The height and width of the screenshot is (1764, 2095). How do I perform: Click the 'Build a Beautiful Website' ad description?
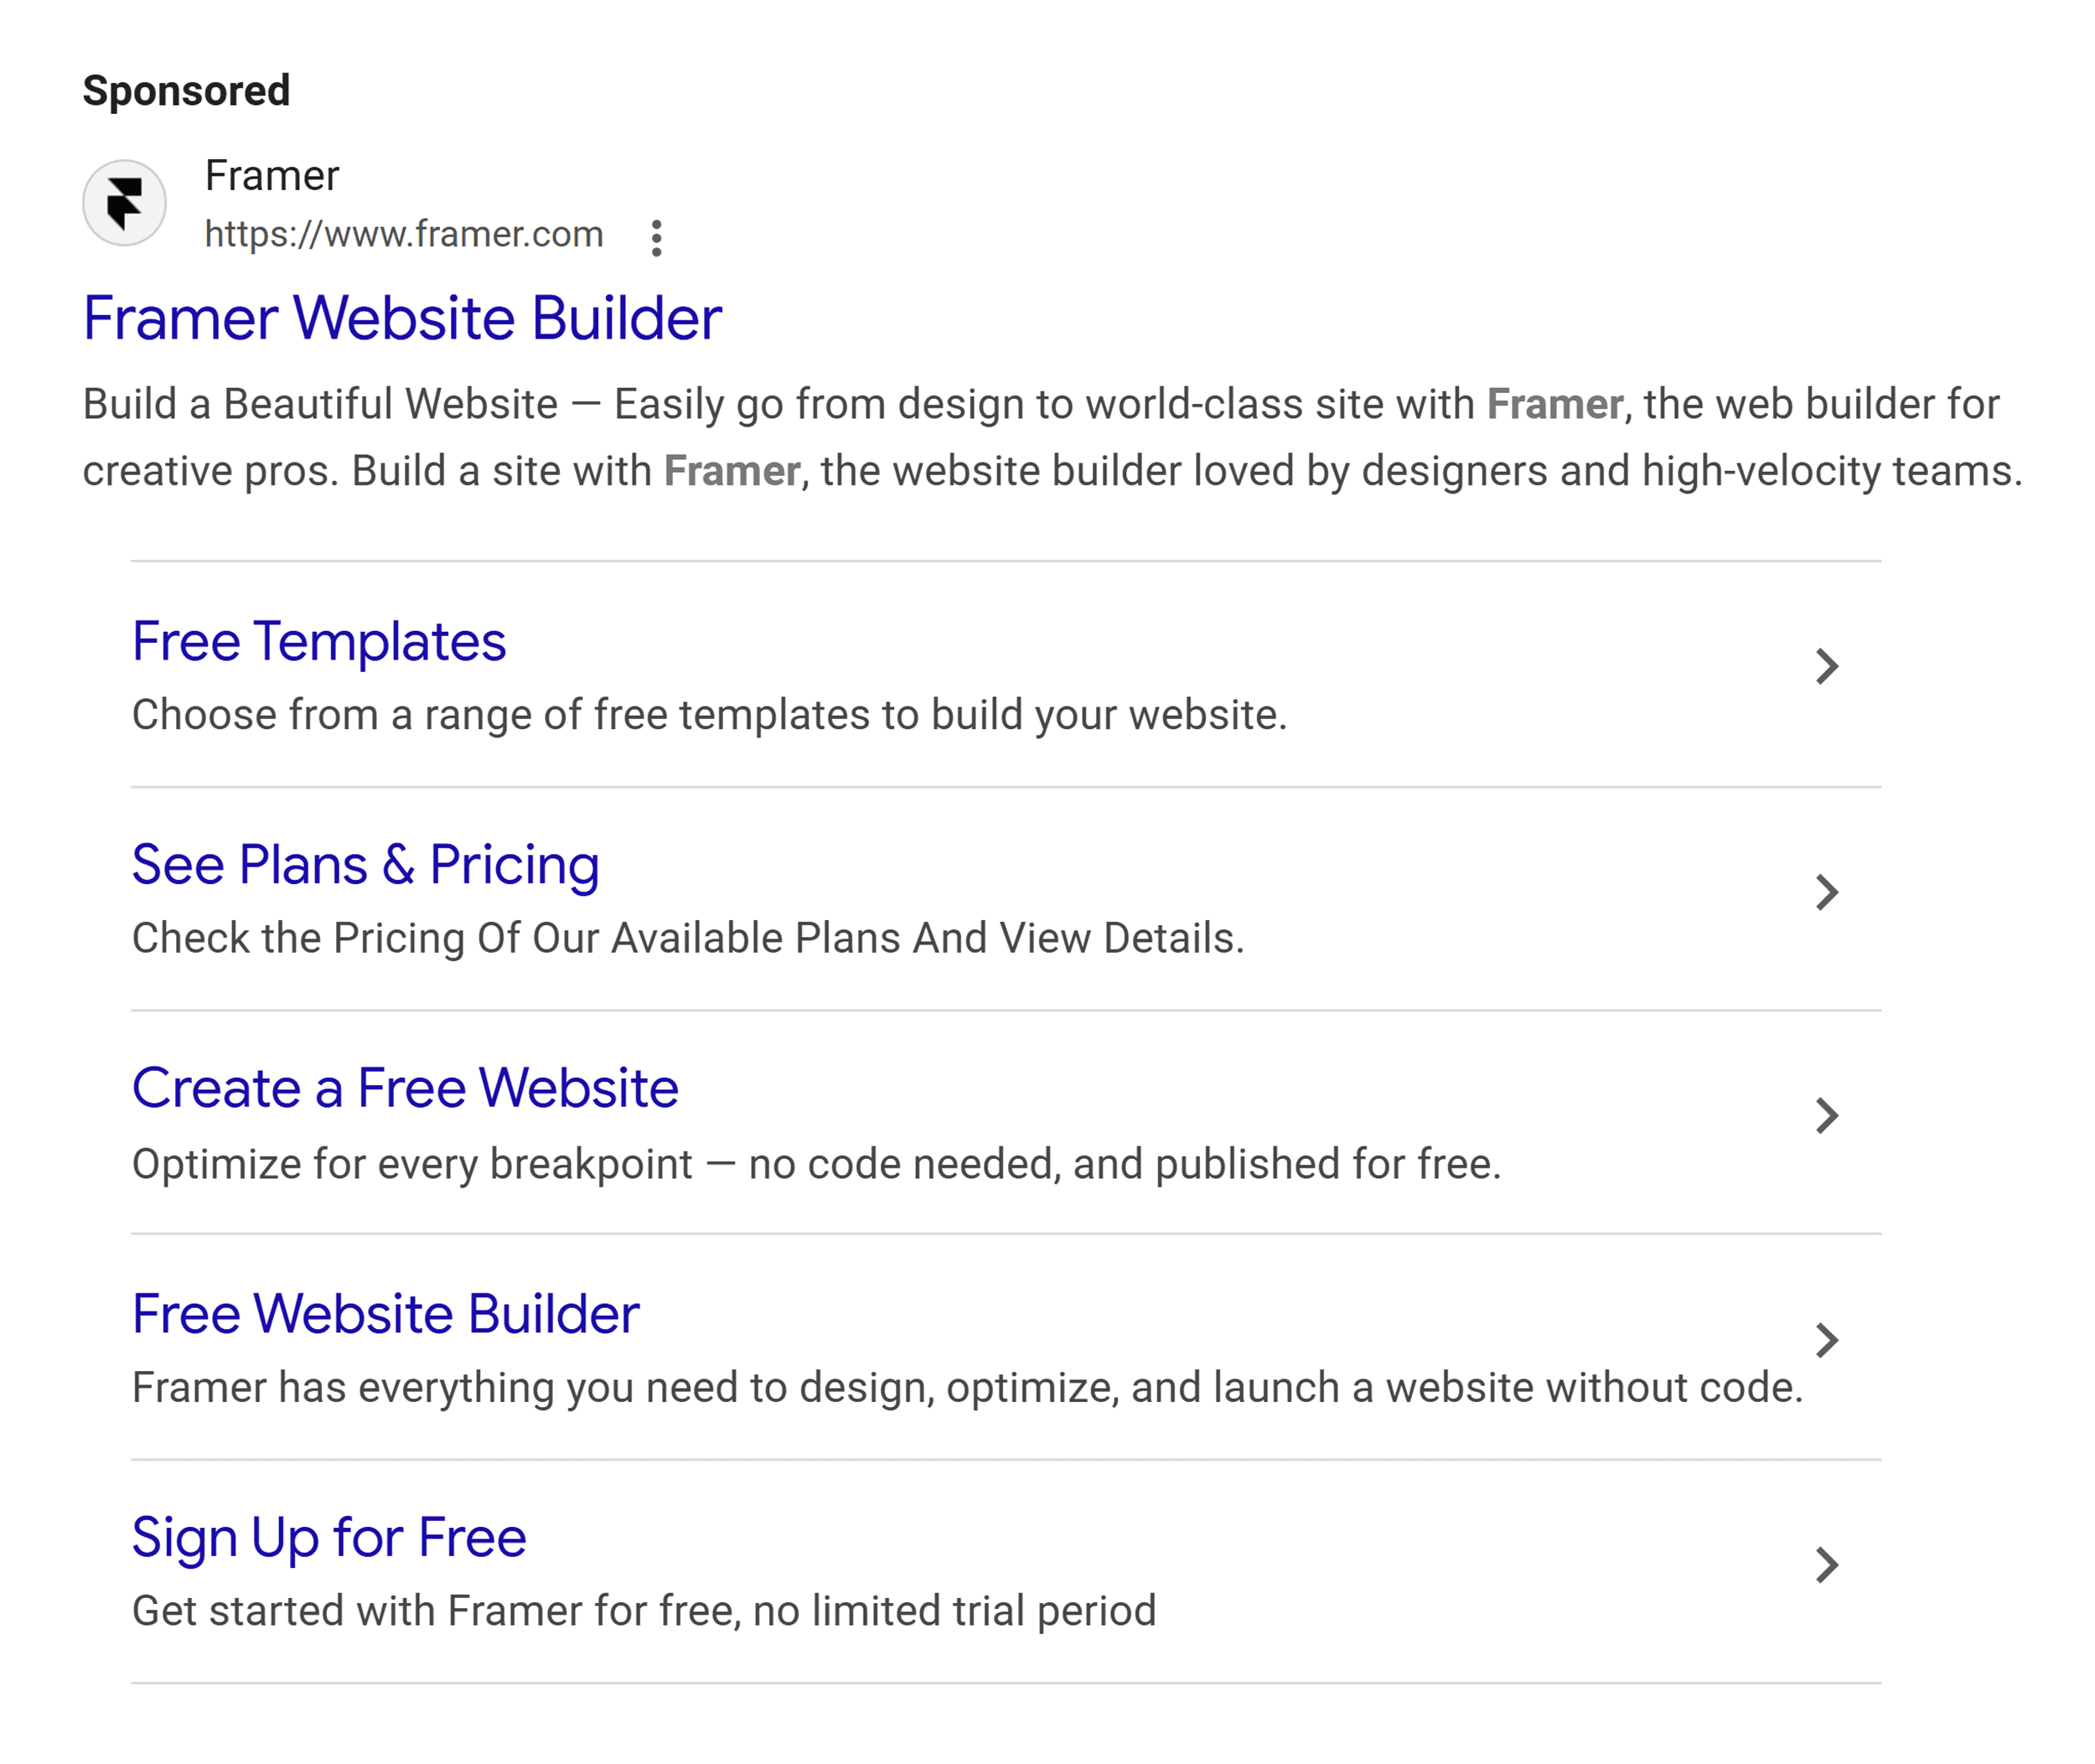(x=1050, y=437)
